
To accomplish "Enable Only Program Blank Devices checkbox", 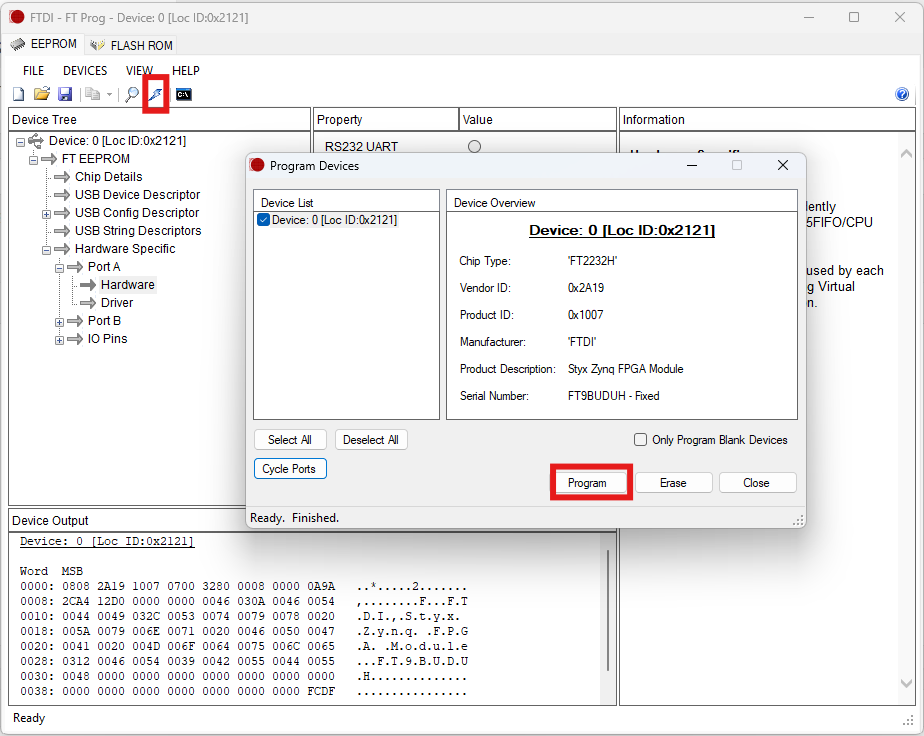I will coord(641,440).
